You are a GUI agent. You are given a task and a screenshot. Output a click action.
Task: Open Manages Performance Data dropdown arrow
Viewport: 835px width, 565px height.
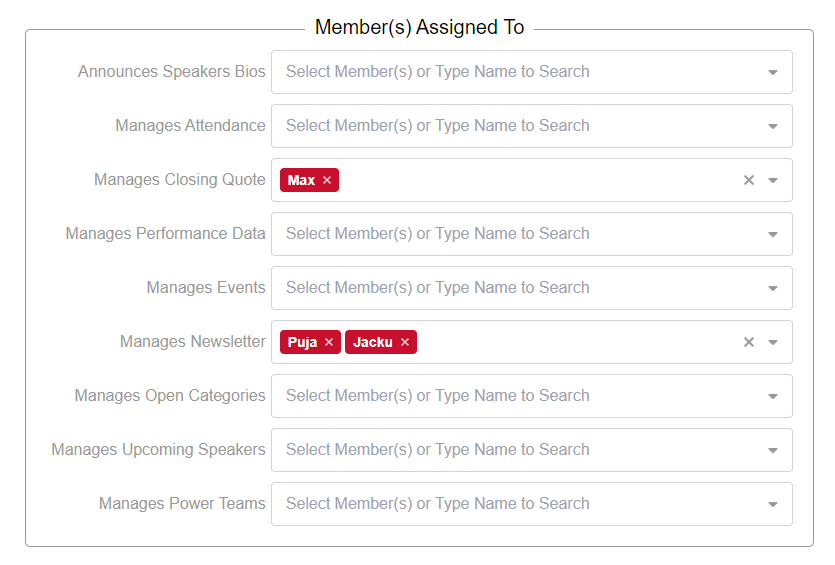pos(773,235)
